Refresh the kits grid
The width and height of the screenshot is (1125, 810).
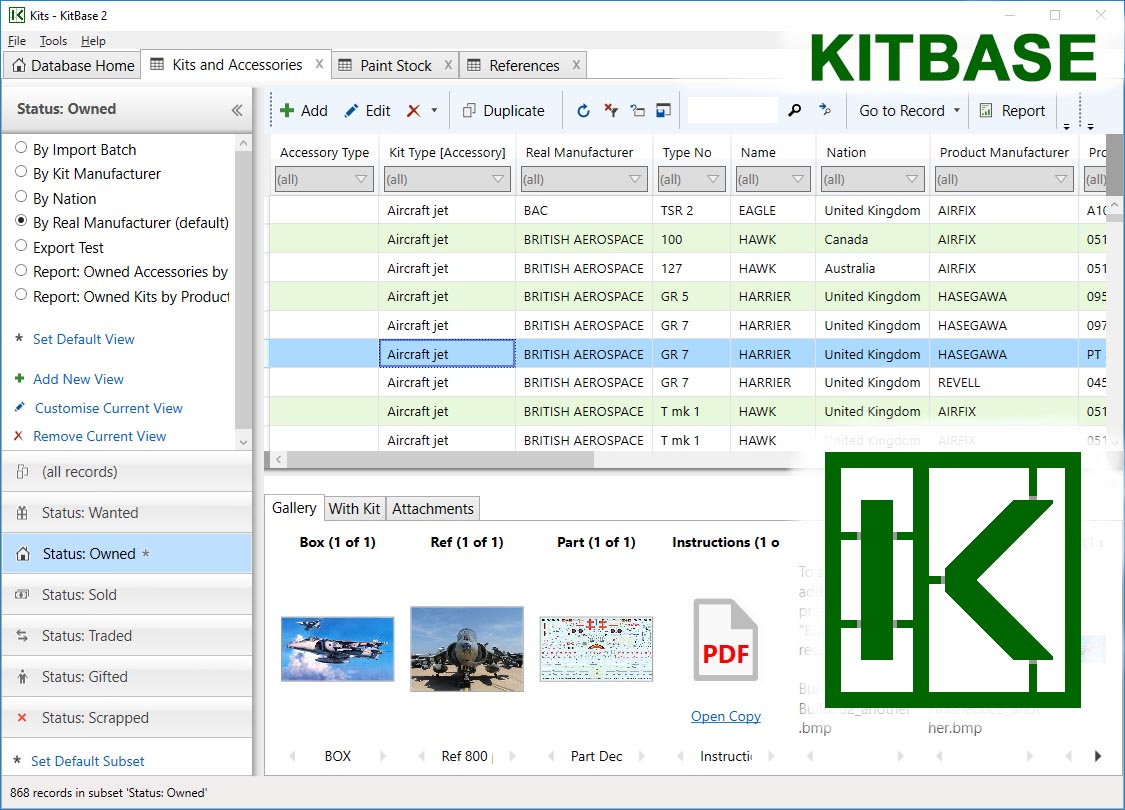(583, 110)
